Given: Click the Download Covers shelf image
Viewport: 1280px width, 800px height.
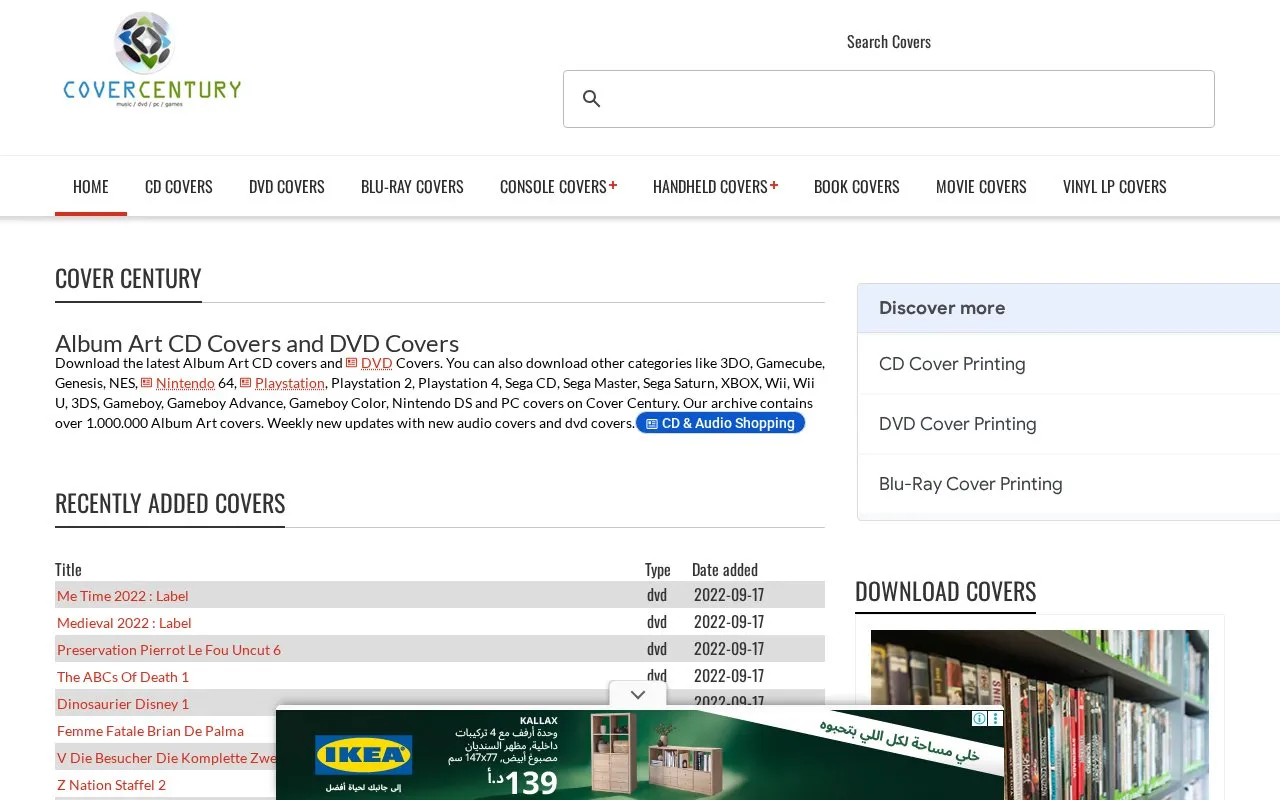Looking at the screenshot, I should pos(1040,714).
